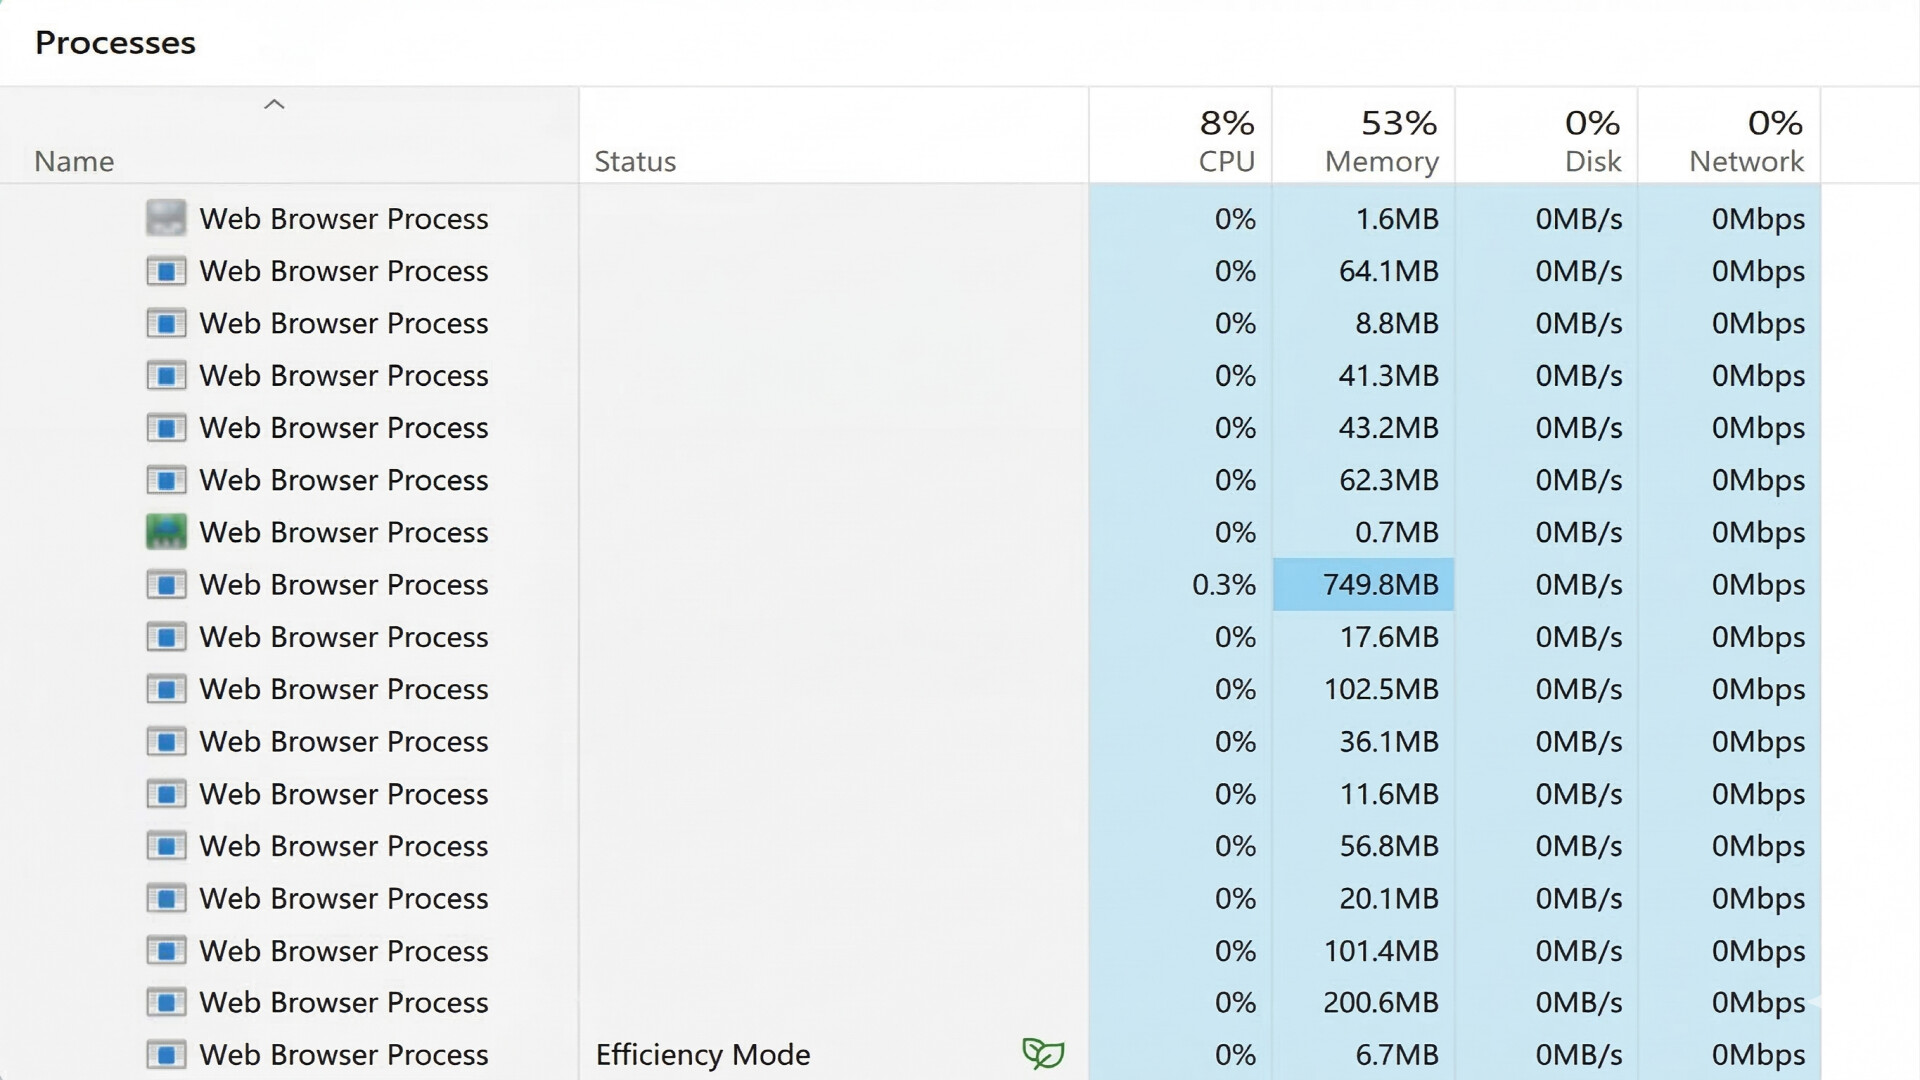Click the Name column header

click(74, 161)
